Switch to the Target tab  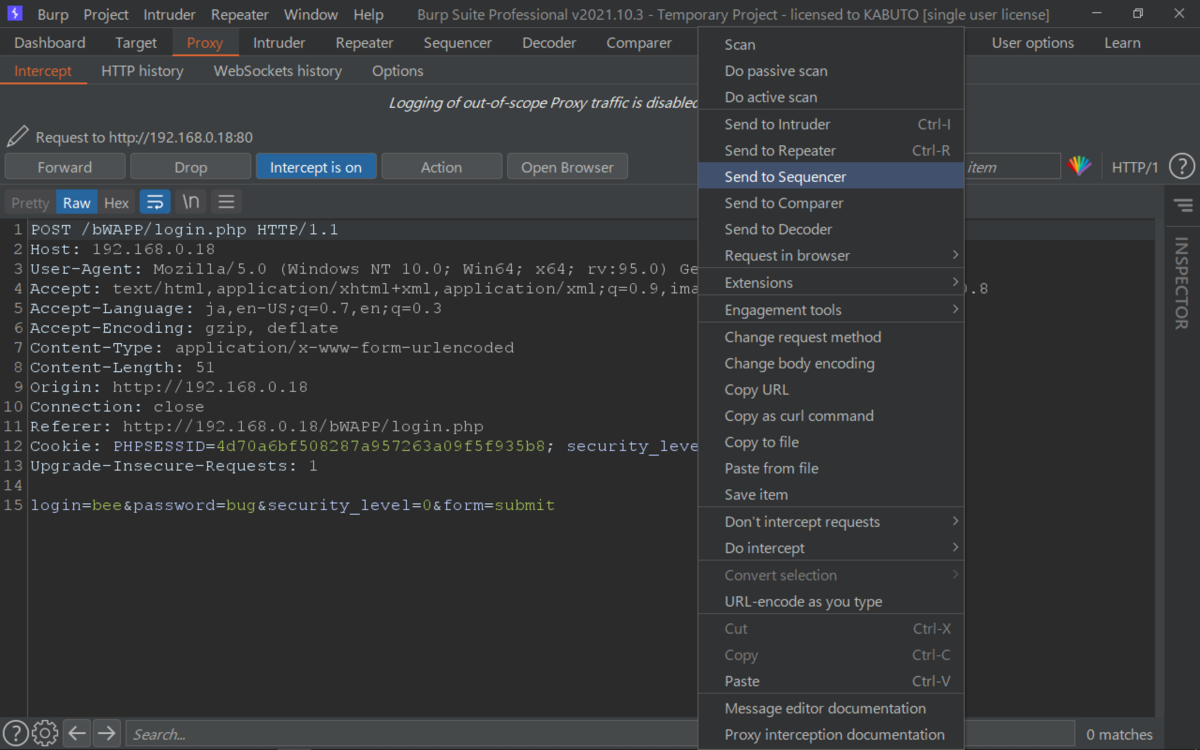[x=136, y=43]
